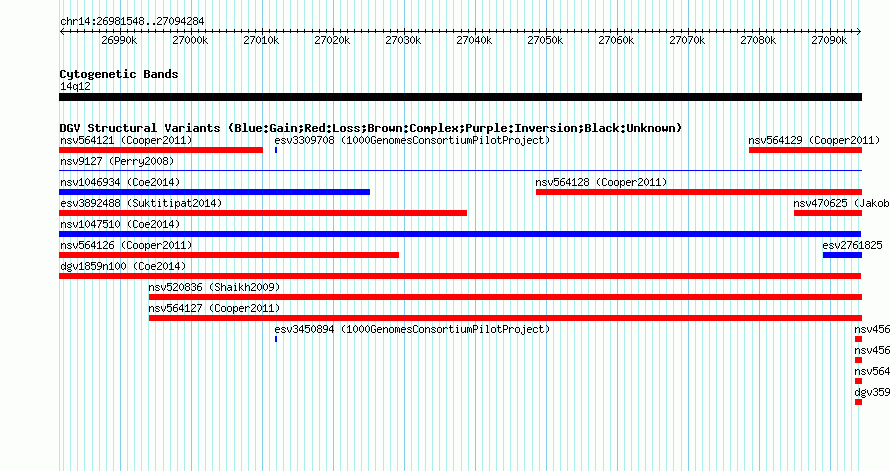Click the black 14q12 cytogenetic band bar
The height and width of the screenshot is (471, 890).
tap(460, 97)
